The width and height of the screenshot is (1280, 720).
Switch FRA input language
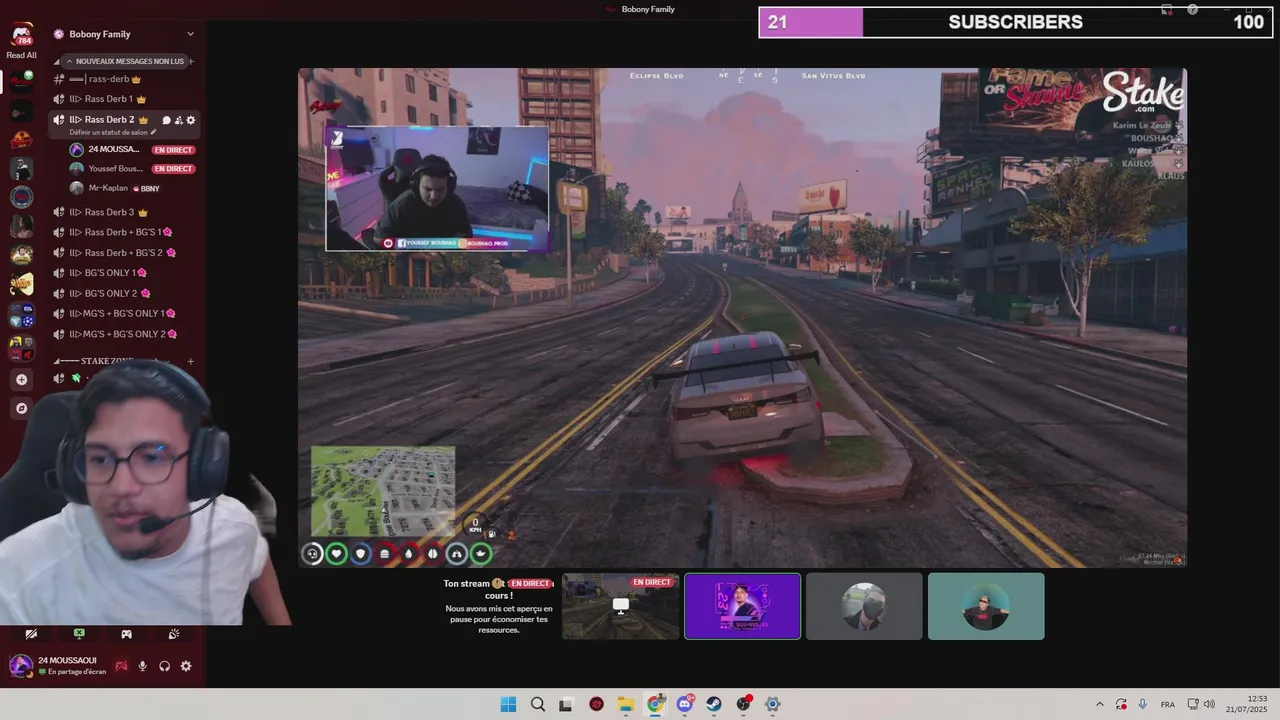coord(1168,705)
